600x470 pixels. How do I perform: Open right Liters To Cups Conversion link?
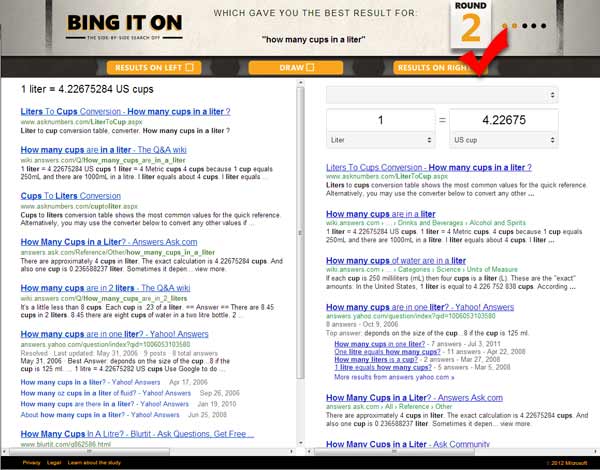click(x=429, y=167)
